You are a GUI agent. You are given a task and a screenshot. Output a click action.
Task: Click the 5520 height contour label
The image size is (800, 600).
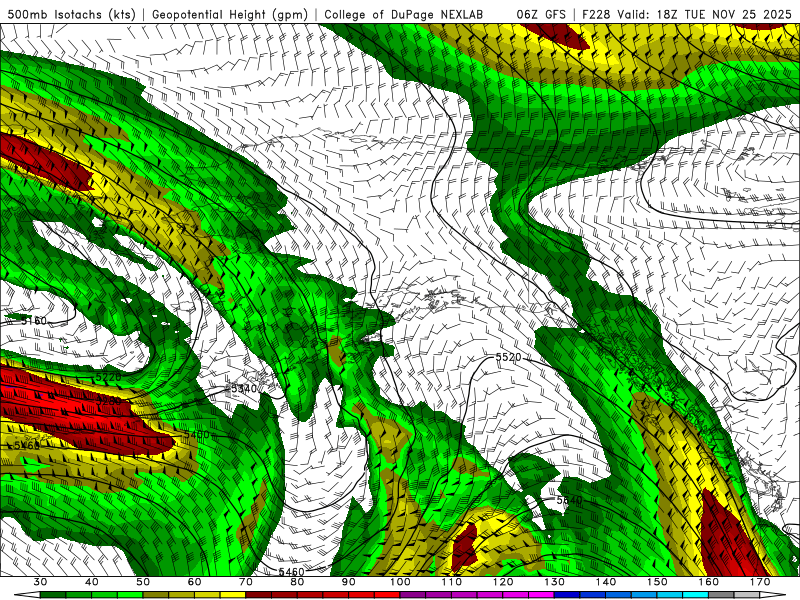pos(509,357)
